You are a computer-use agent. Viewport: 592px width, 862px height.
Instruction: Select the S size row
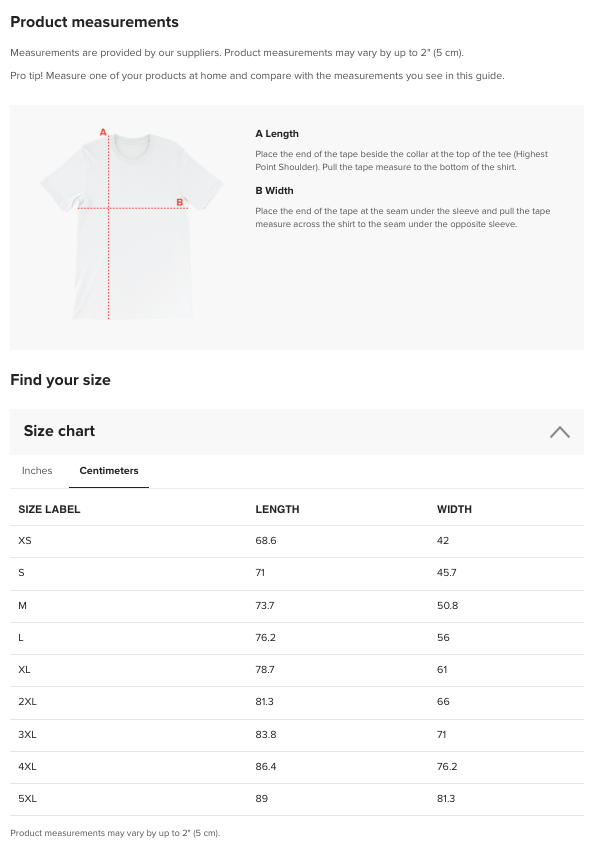(297, 573)
